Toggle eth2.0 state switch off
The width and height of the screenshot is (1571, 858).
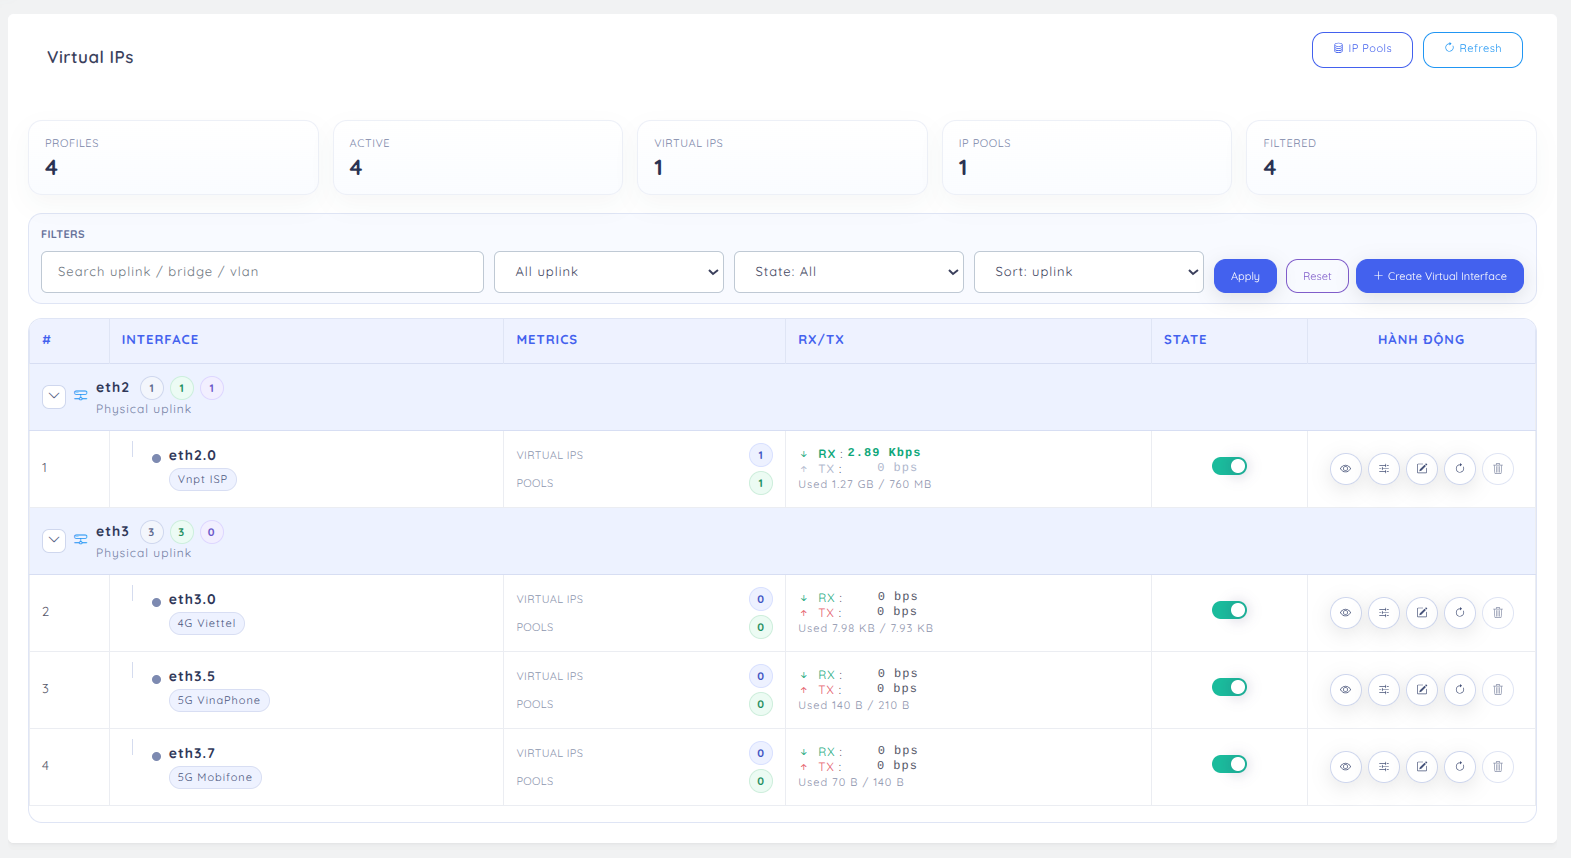(x=1229, y=466)
